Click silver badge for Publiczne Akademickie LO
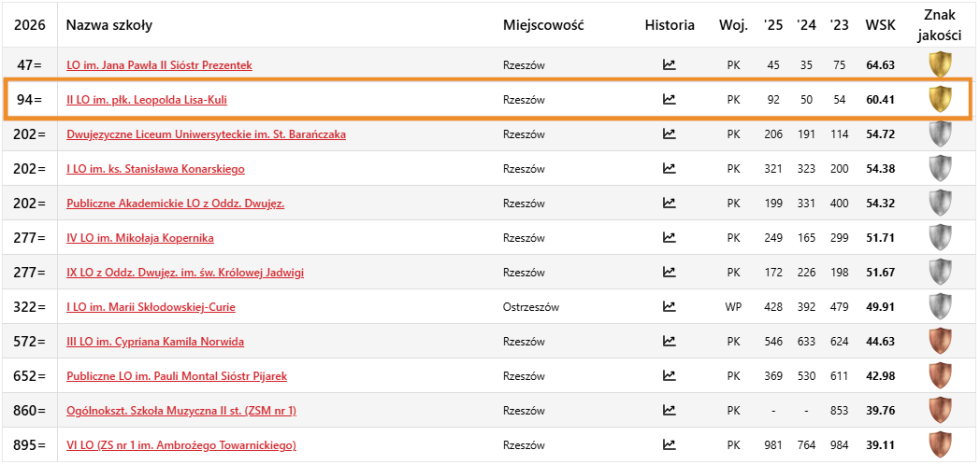The width and height of the screenshot is (980, 464). (938, 203)
